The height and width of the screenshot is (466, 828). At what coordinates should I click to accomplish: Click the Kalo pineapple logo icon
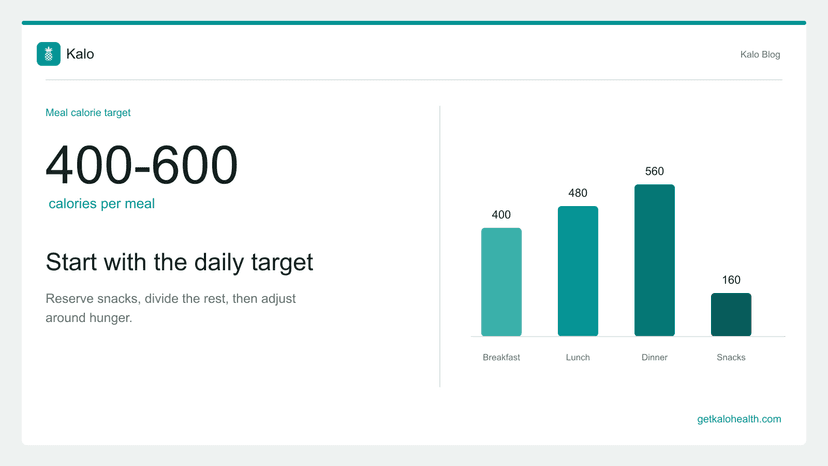click(x=49, y=54)
